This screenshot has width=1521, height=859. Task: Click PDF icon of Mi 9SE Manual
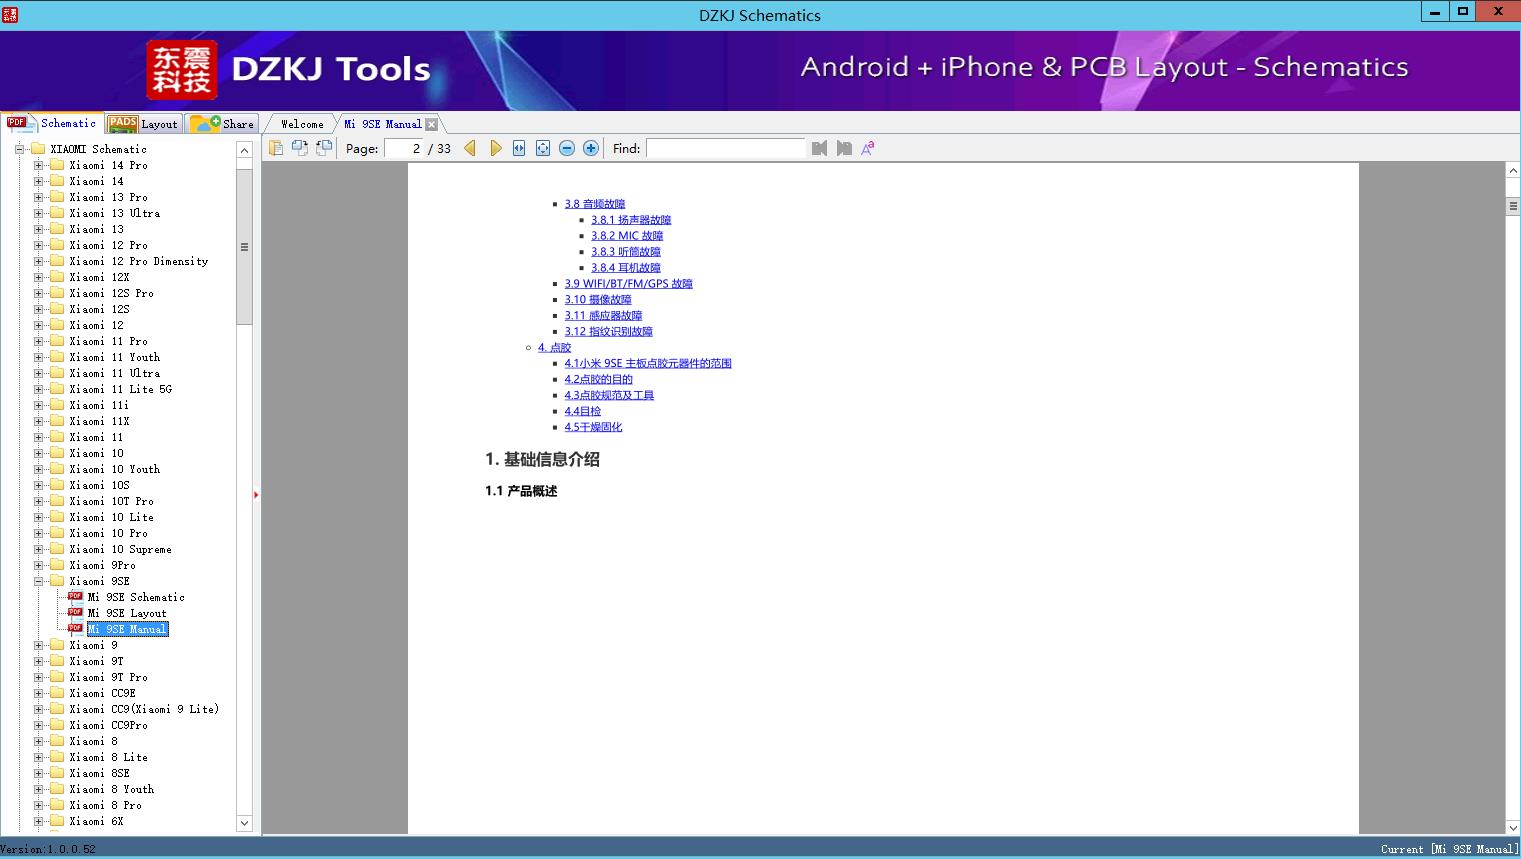75,629
